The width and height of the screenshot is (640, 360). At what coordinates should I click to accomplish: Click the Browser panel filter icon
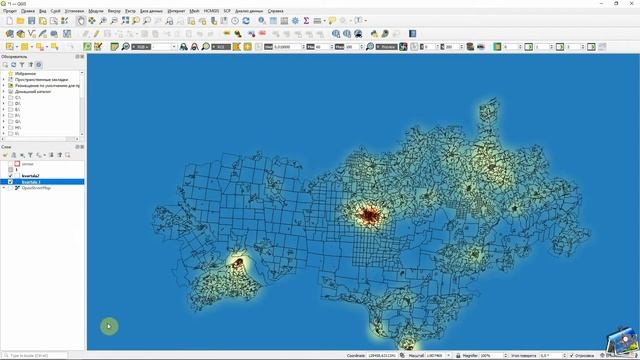[x=22, y=65]
